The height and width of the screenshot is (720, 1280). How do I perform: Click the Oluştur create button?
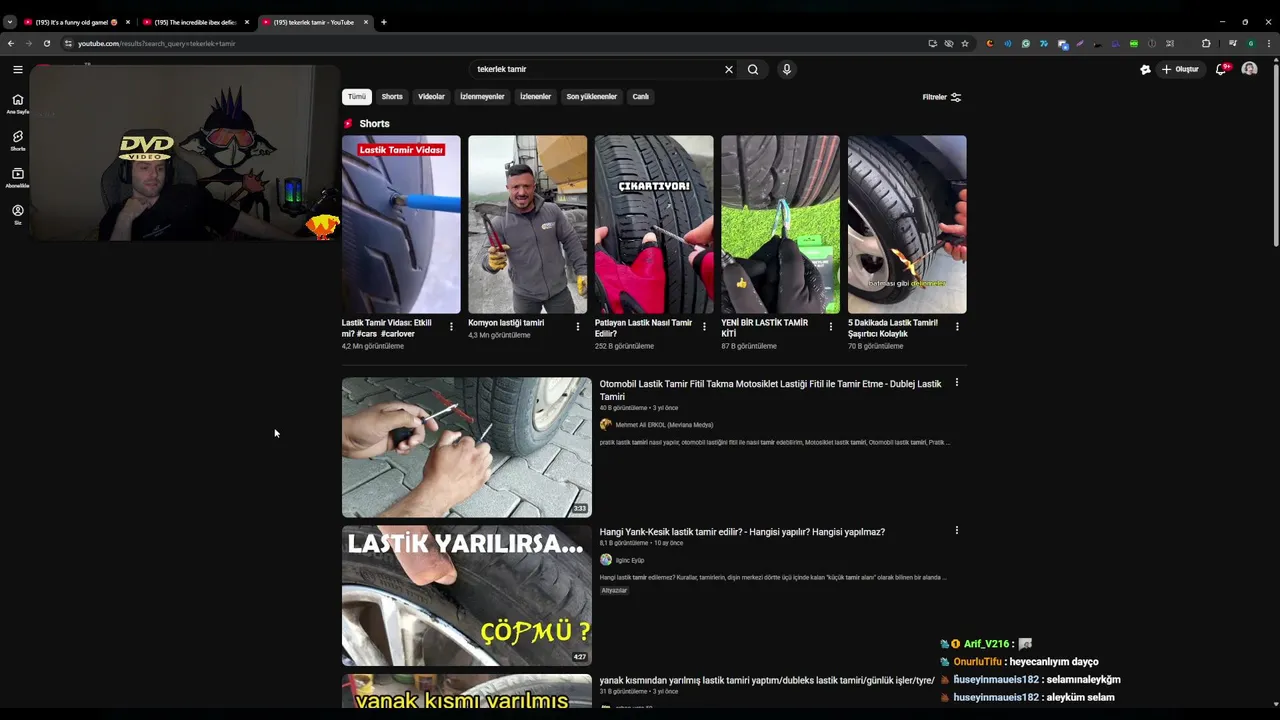[x=1180, y=69]
